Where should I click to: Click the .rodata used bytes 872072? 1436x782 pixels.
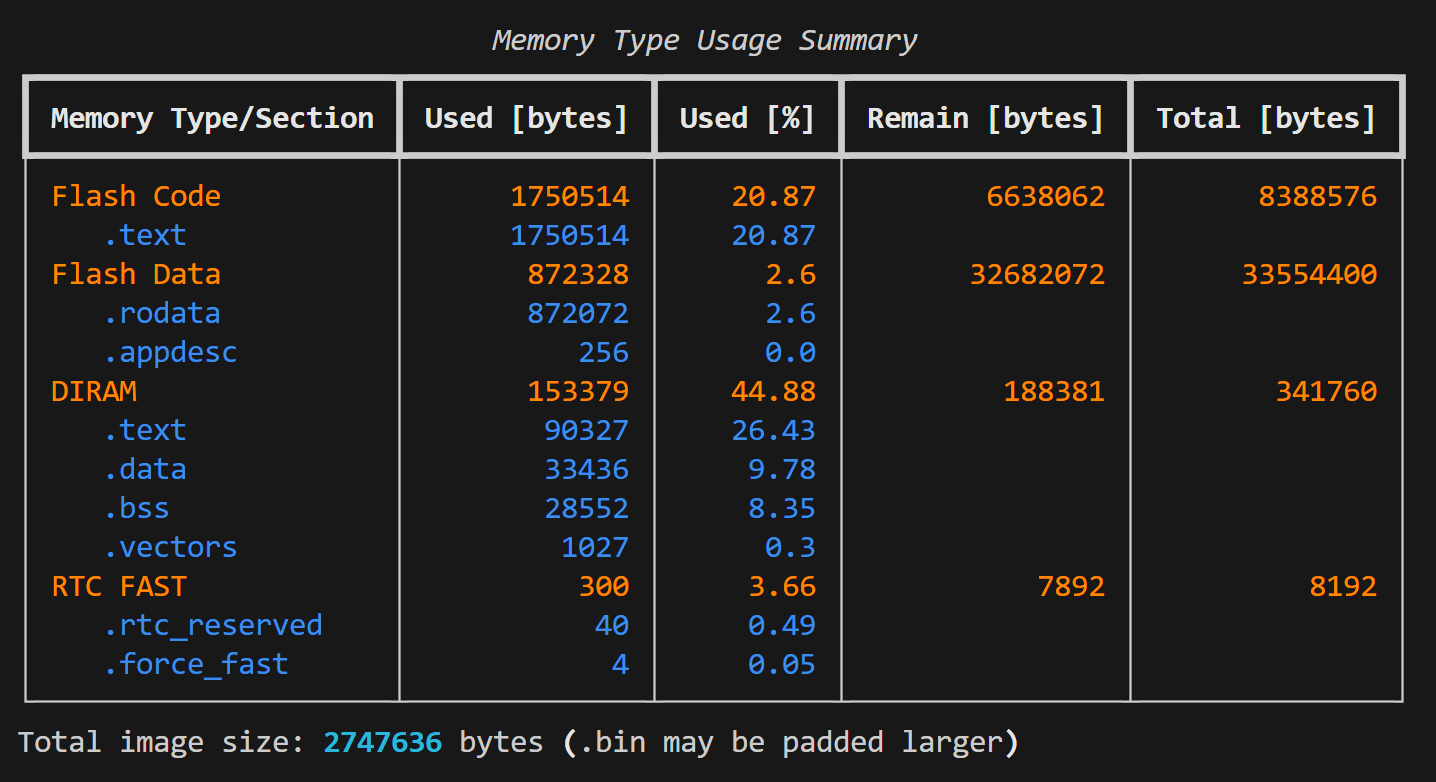coord(578,313)
